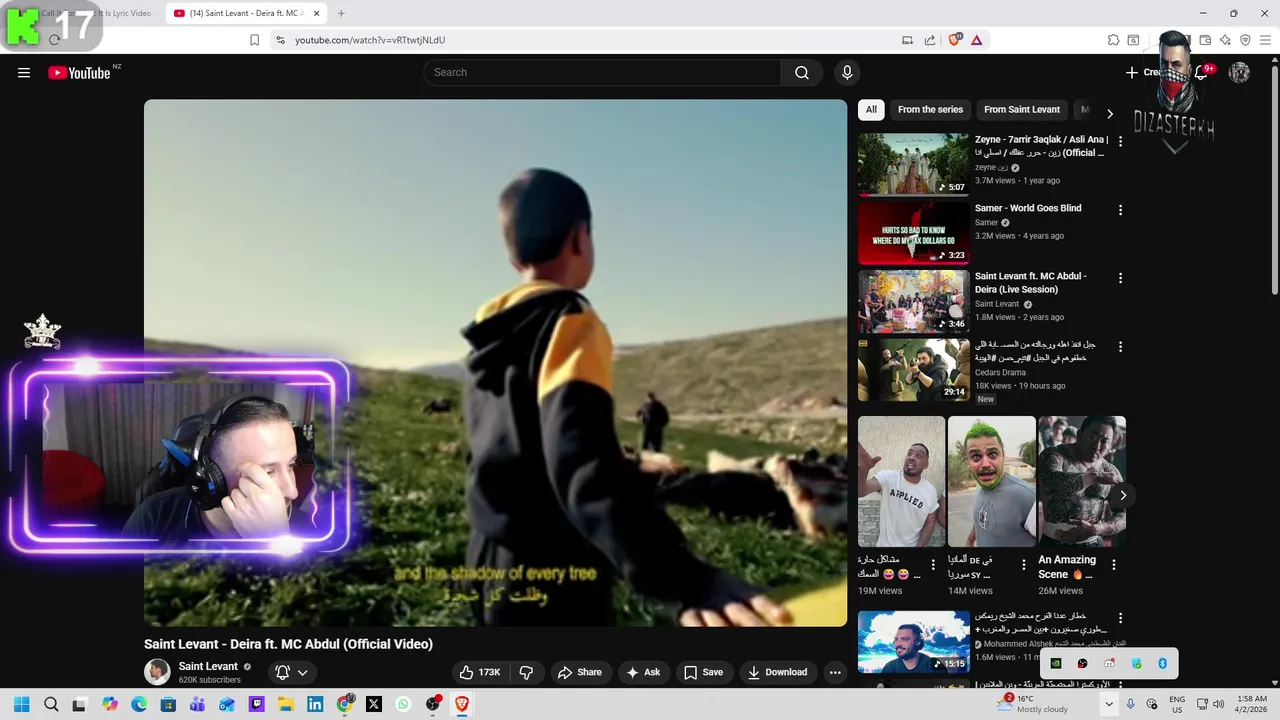Open X app from the taskbar
1280x720 pixels.
[374, 704]
